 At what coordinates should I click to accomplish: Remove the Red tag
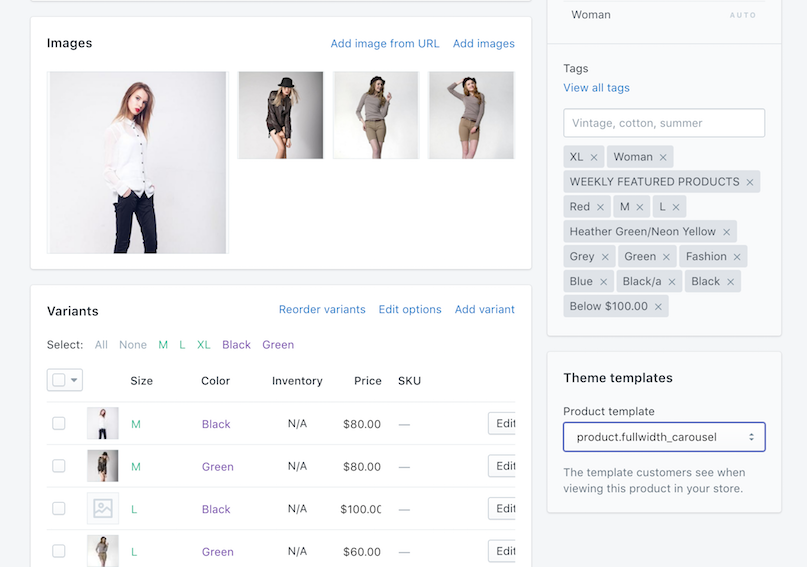pyautogui.click(x=601, y=207)
